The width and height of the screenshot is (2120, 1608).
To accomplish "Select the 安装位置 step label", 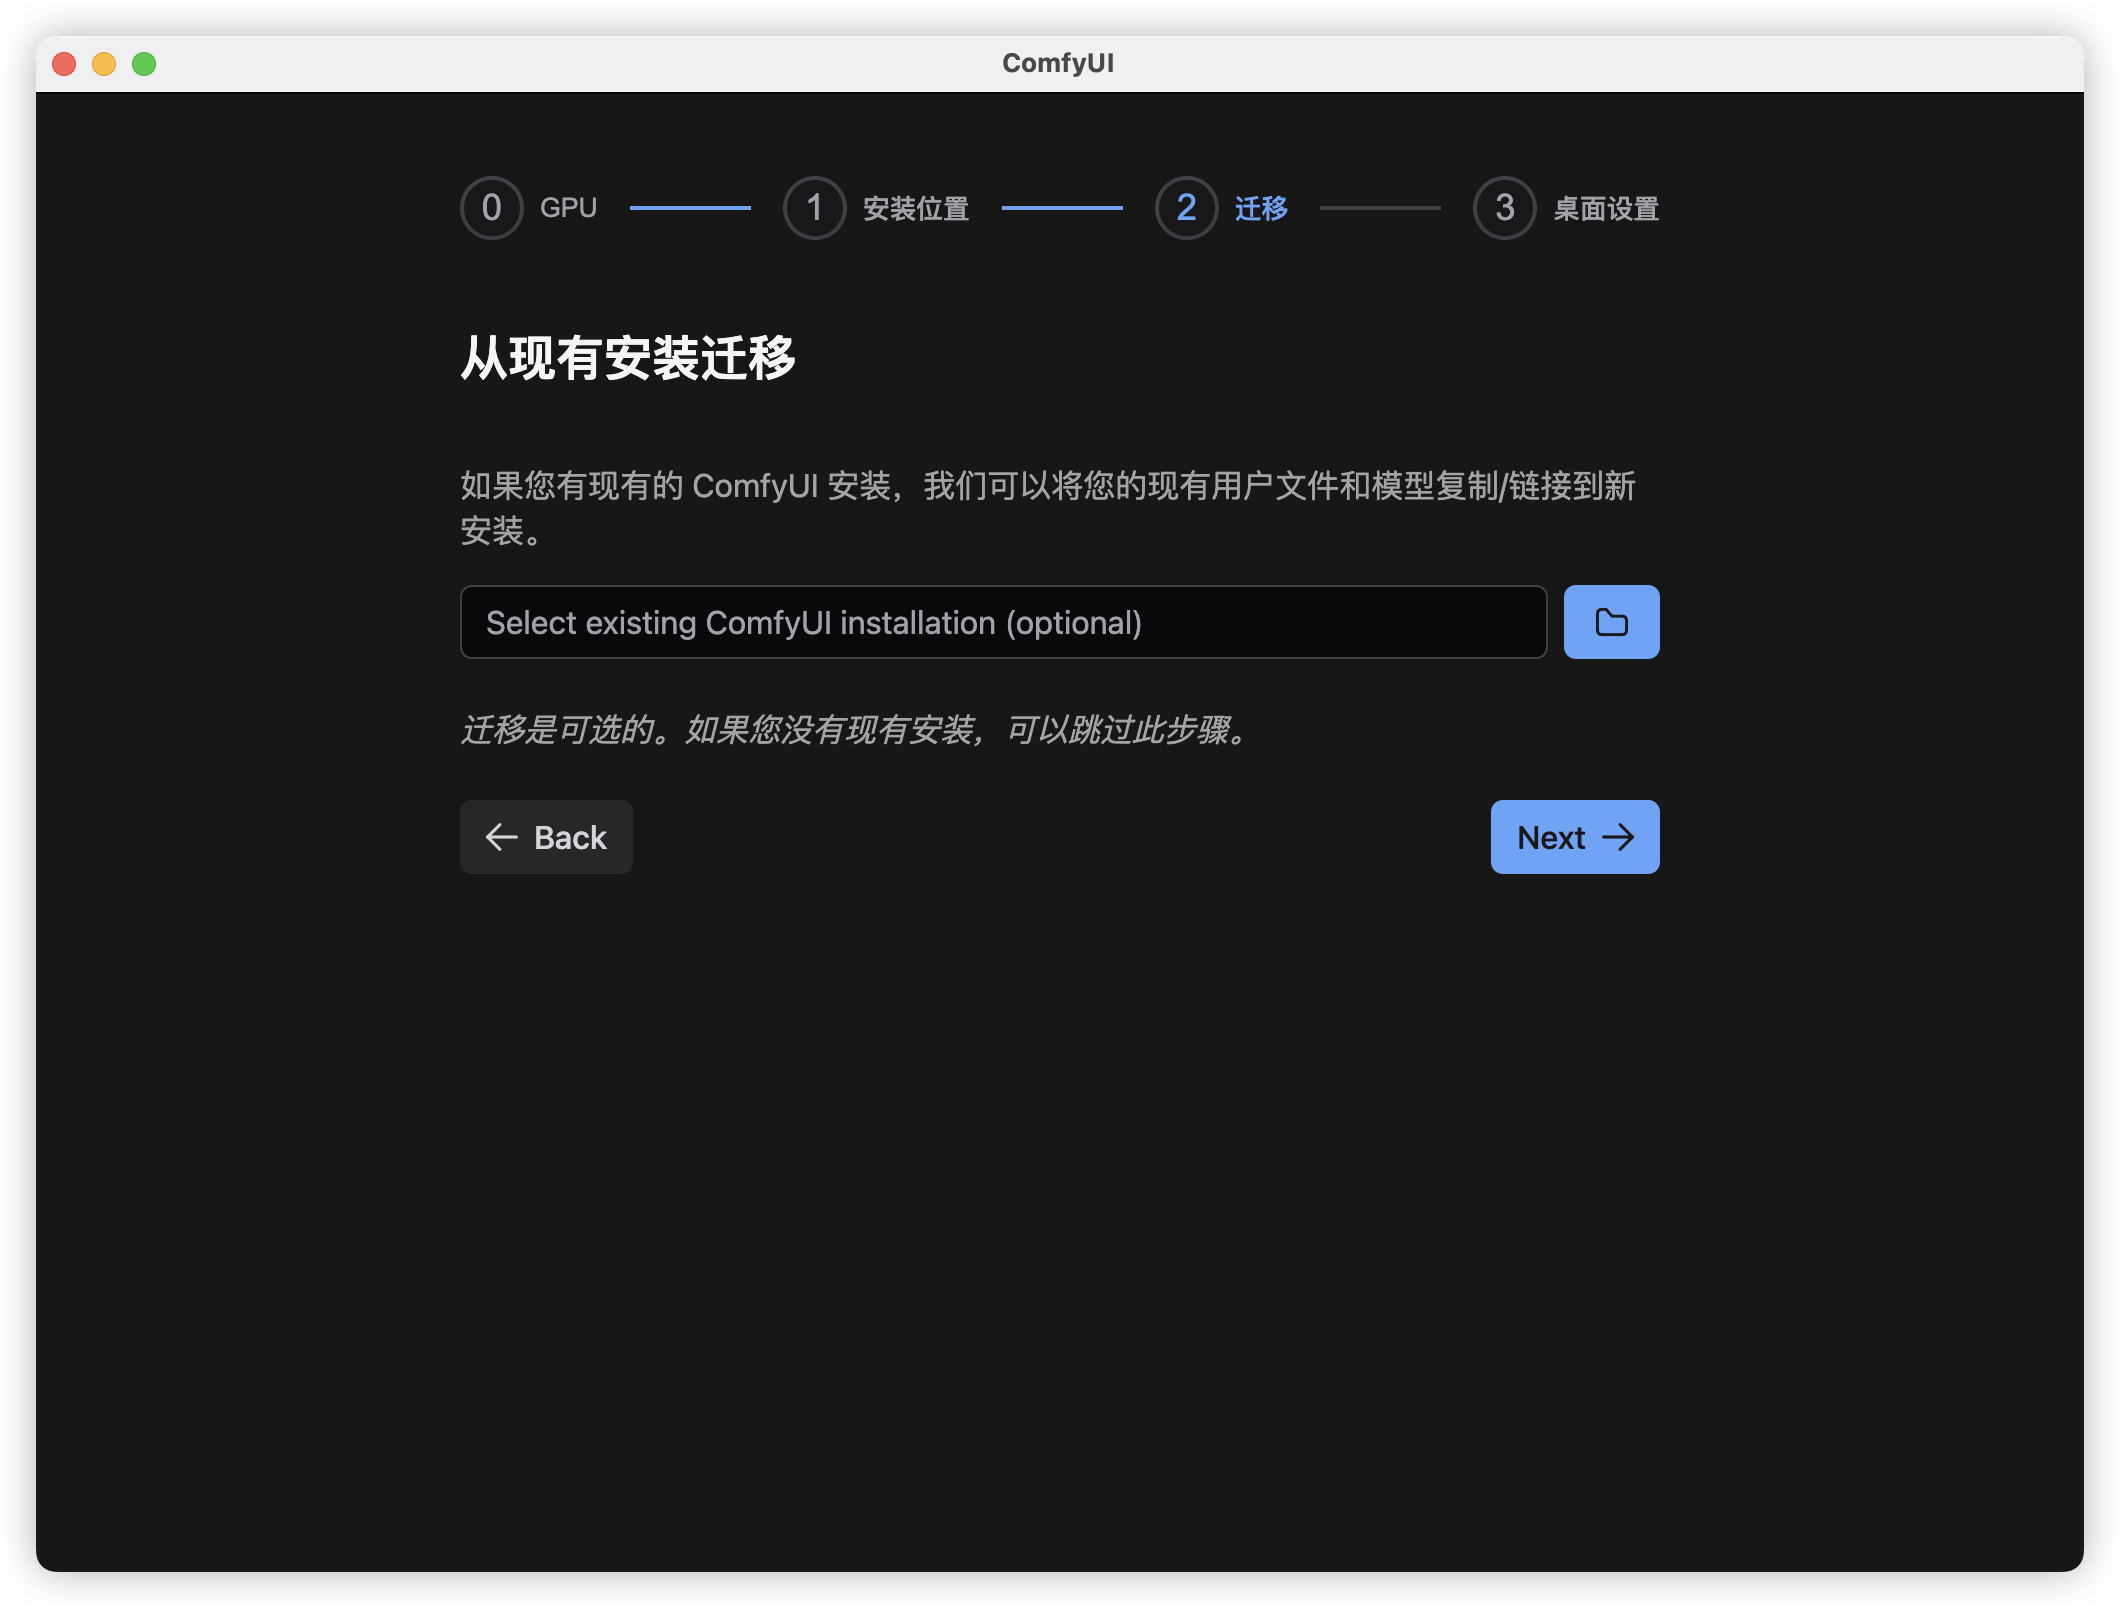I will pos(915,208).
